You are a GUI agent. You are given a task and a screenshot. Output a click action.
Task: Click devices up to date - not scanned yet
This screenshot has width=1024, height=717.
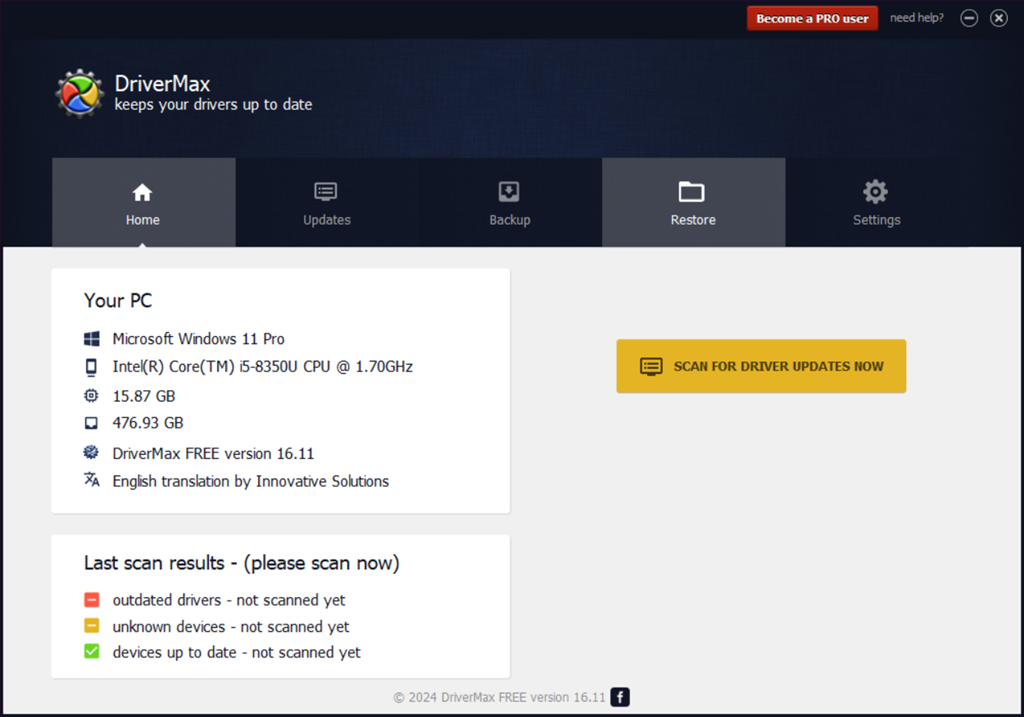pos(236,652)
